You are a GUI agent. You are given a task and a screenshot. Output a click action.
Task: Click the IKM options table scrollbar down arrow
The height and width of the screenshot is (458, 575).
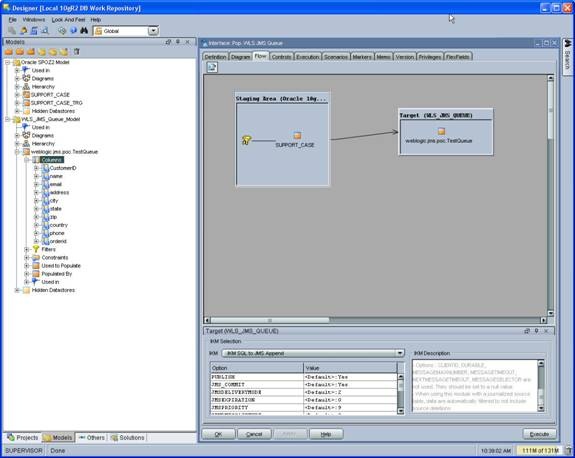[400, 411]
